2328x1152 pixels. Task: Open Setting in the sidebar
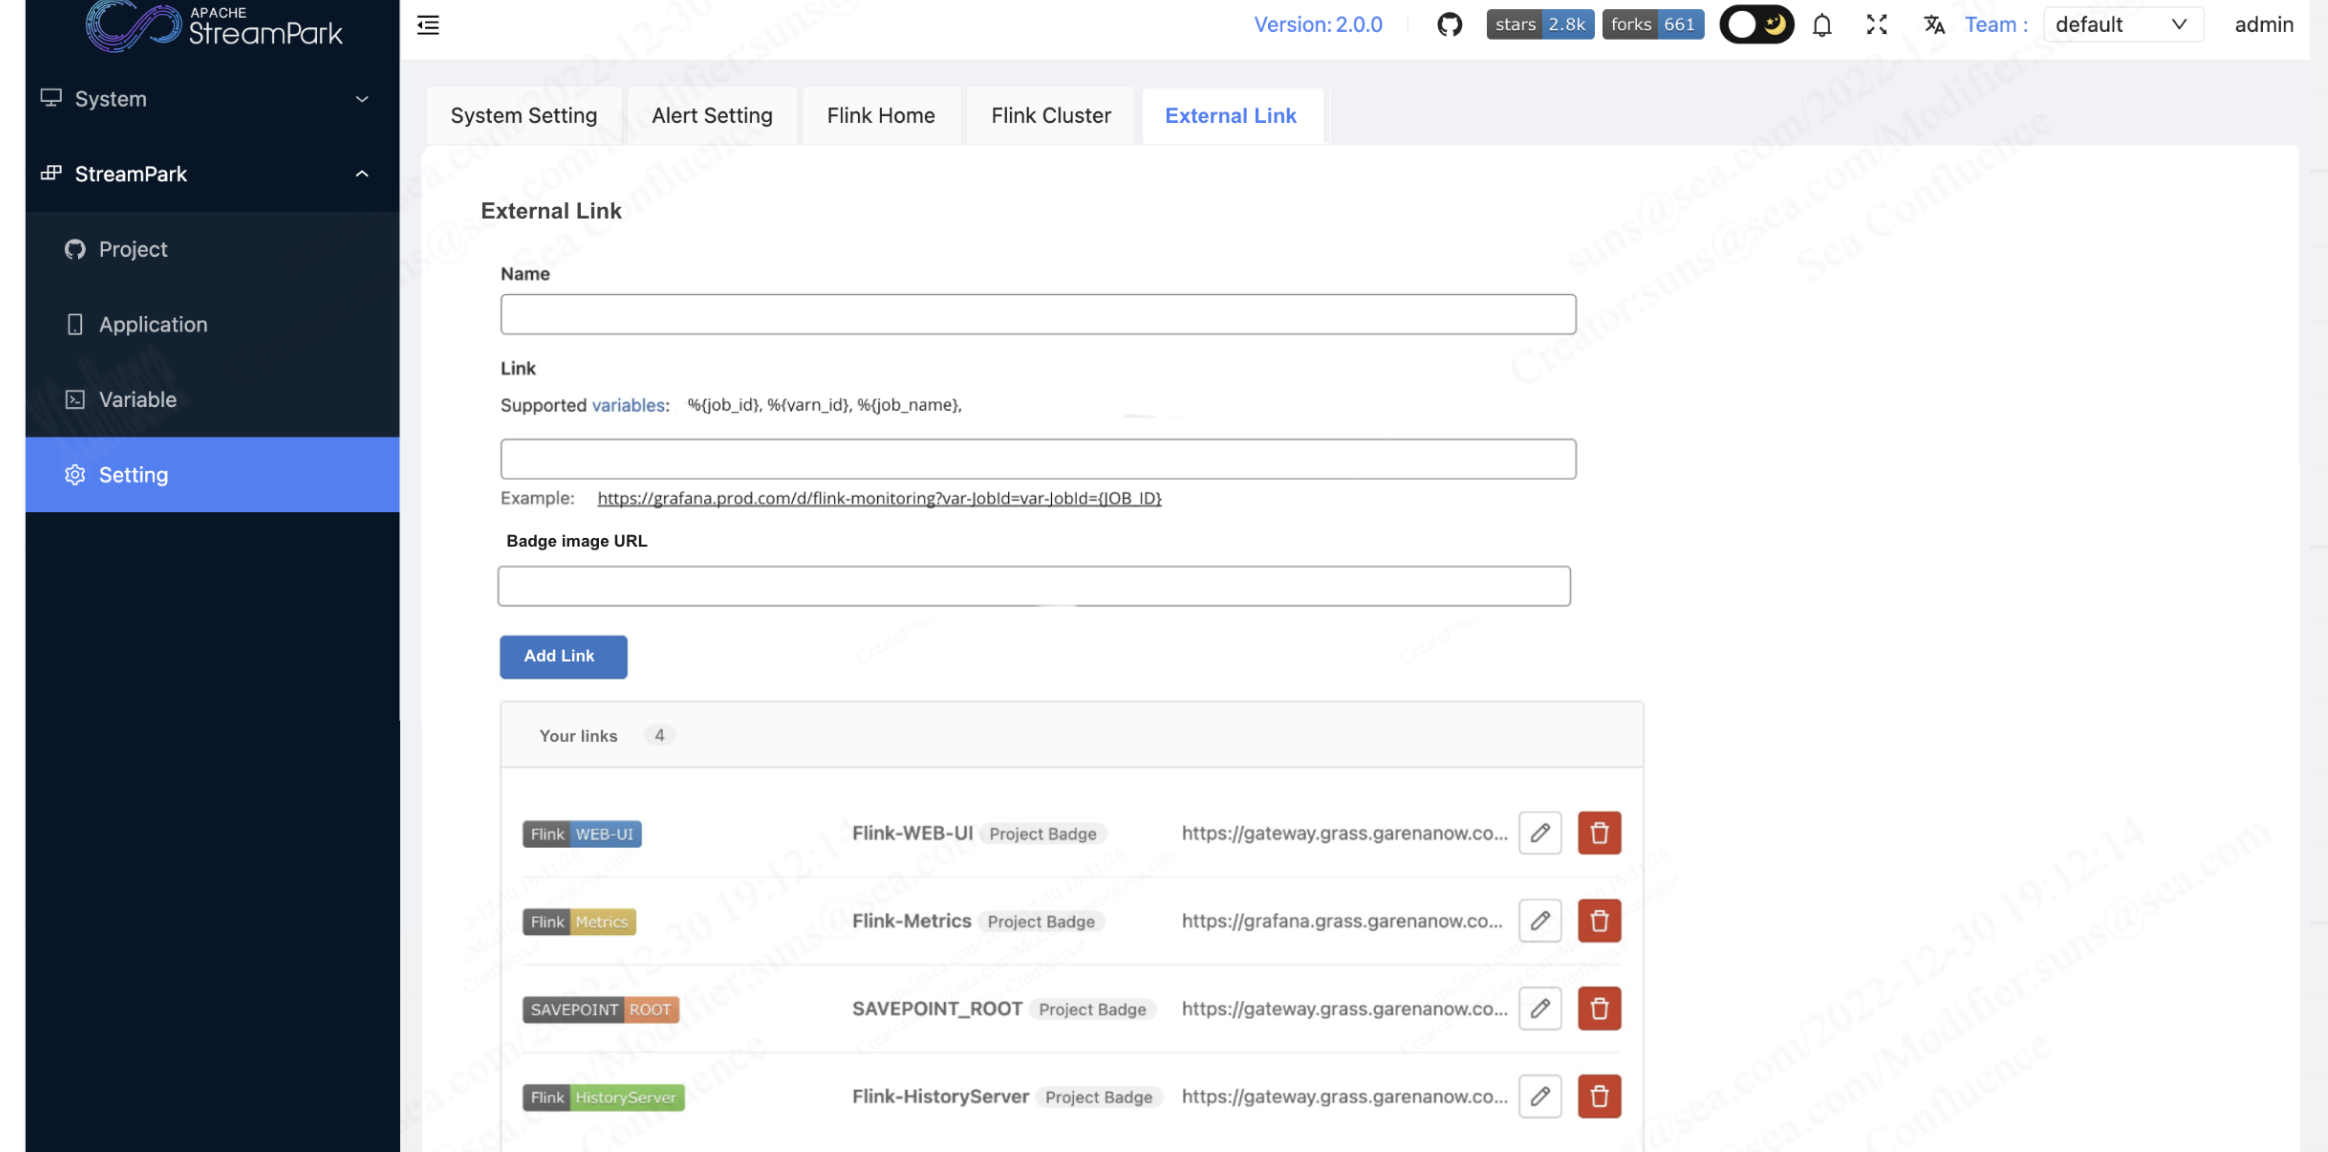point(212,475)
